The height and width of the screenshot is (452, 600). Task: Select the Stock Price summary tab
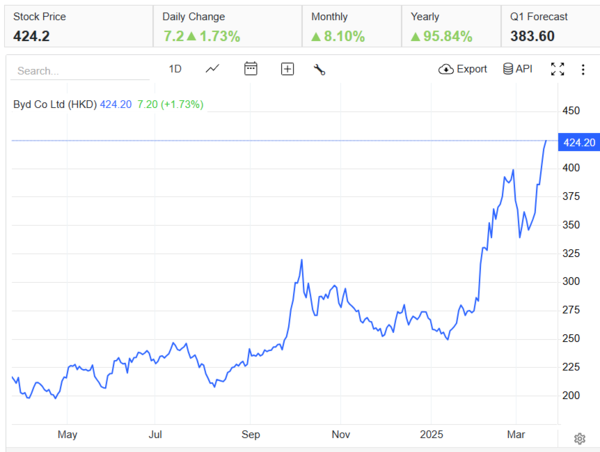coord(78,27)
